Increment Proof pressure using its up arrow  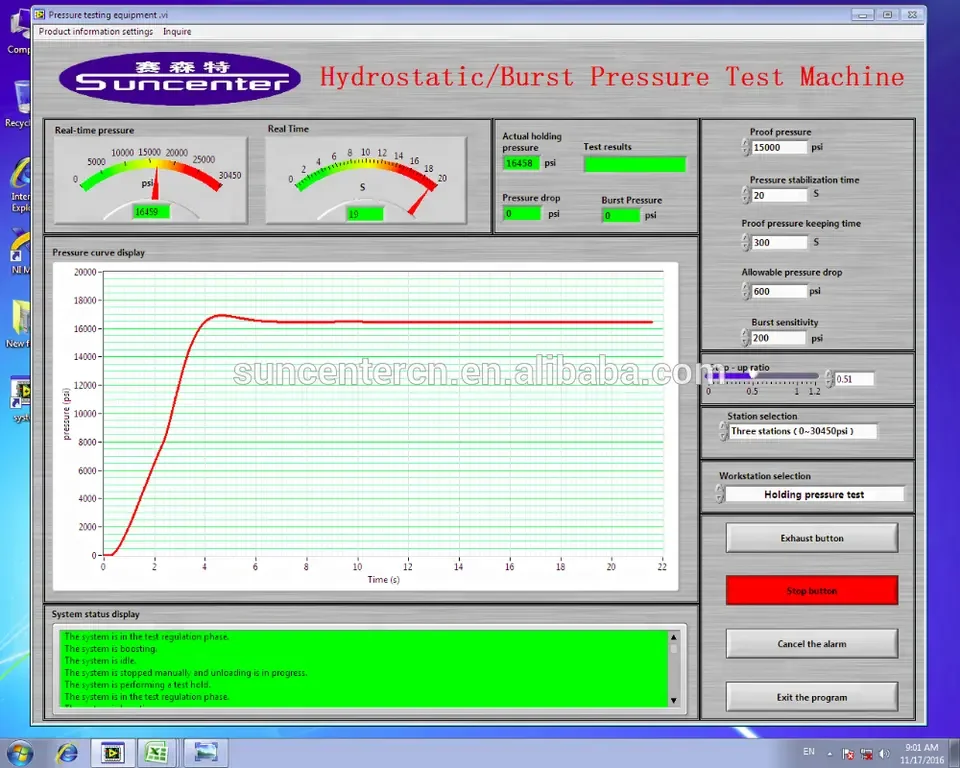(745, 143)
